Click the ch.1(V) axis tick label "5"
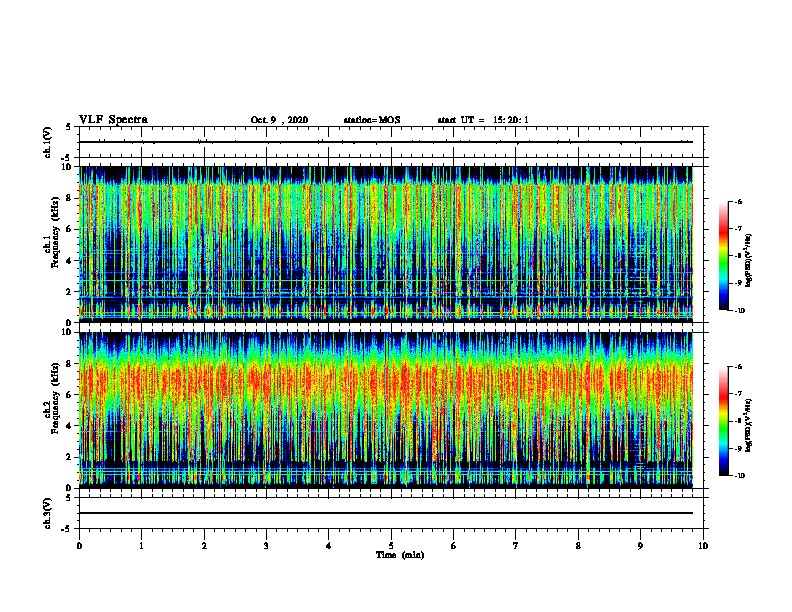The width and height of the screenshot is (792, 612). [69, 127]
